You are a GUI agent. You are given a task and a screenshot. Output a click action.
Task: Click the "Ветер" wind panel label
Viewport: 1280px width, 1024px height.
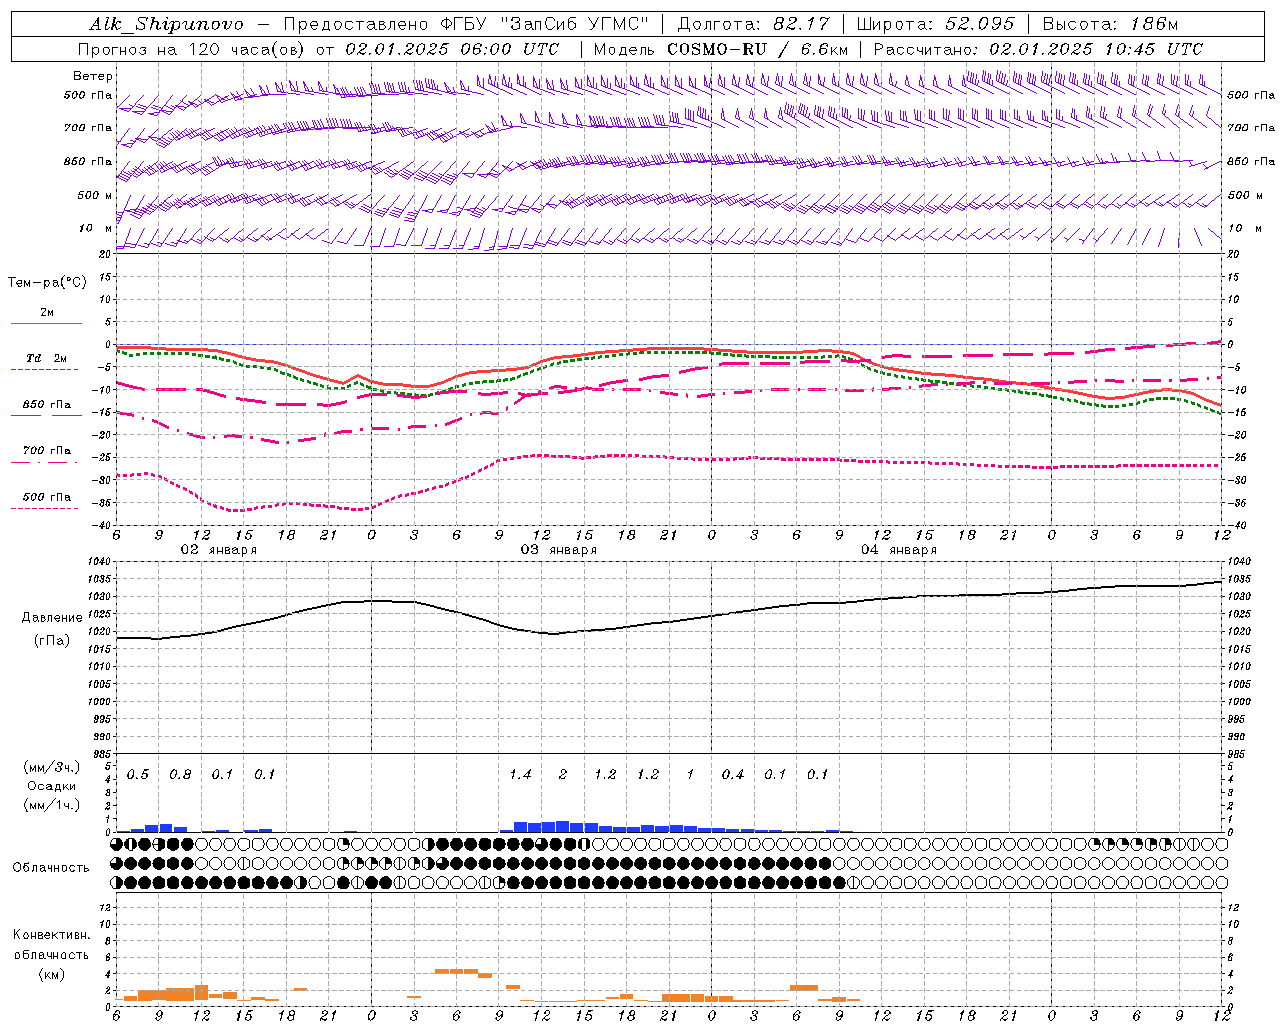coord(93,76)
